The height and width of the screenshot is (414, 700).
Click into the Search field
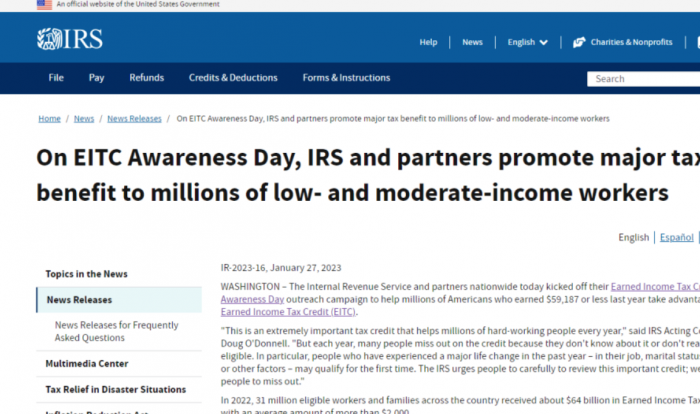[x=643, y=79]
